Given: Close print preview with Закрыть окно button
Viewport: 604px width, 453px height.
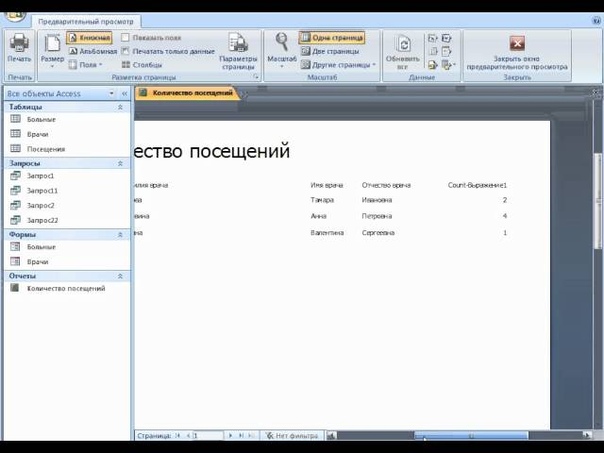Looking at the screenshot, I should 517,51.
